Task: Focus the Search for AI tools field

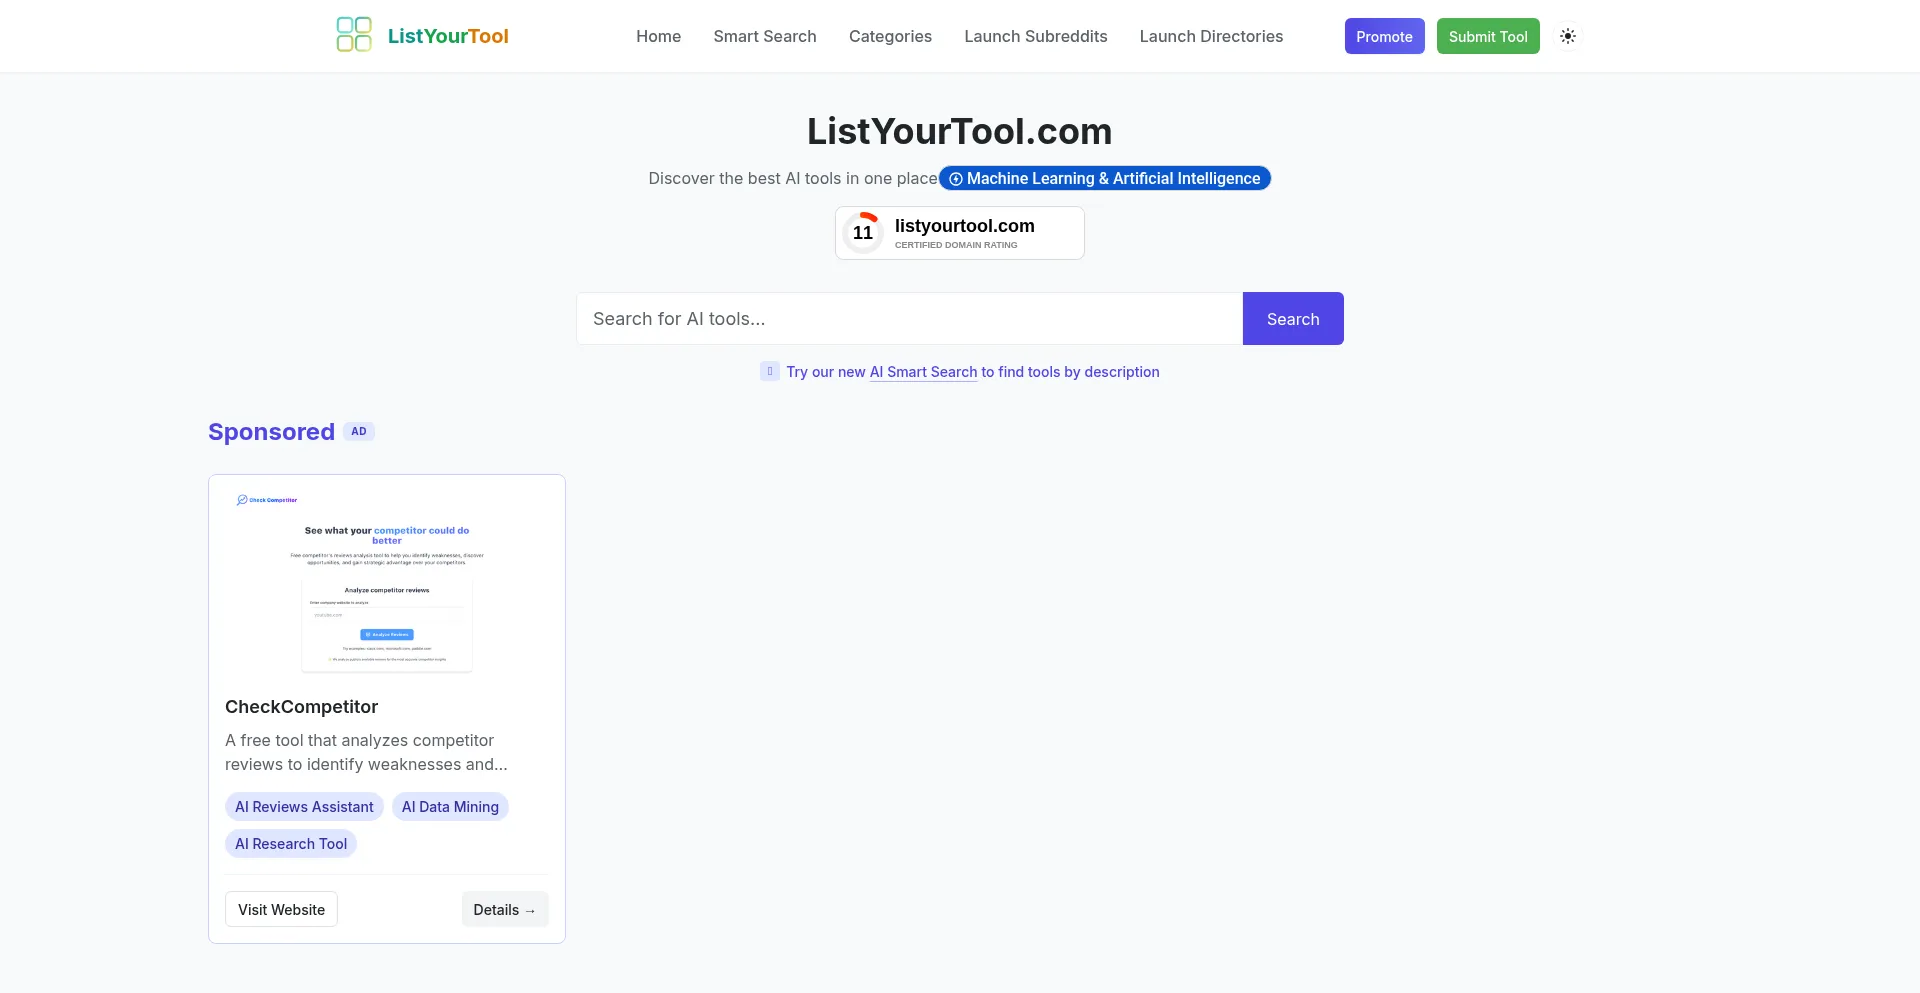Action: (909, 319)
